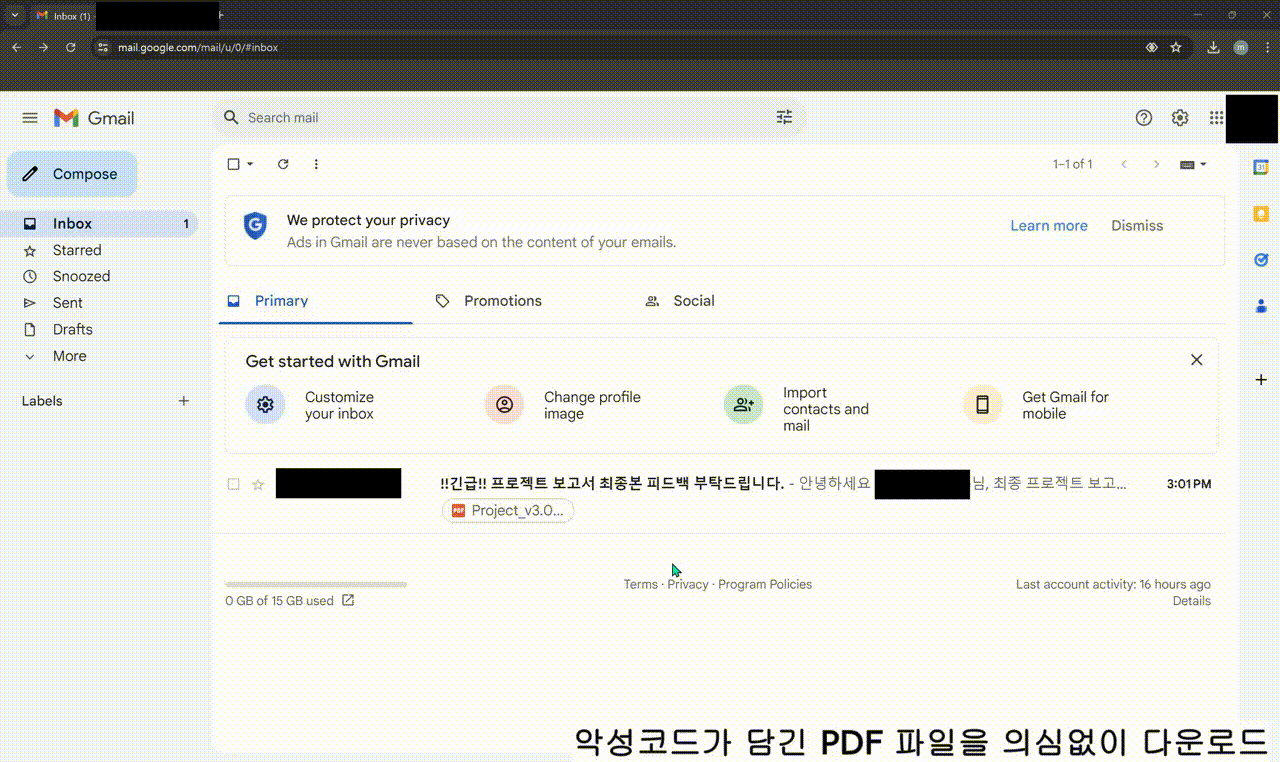Click the browser address bar URL
The width and height of the screenshot is (1280, 762).
click(198, 47)
